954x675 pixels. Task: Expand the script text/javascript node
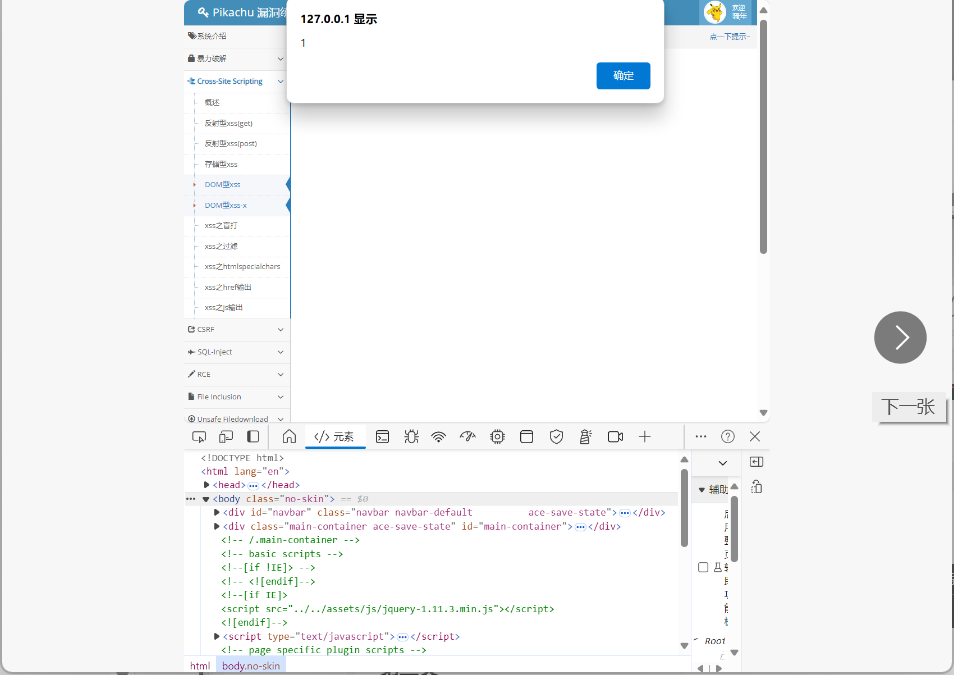click(x=217, y=636)
